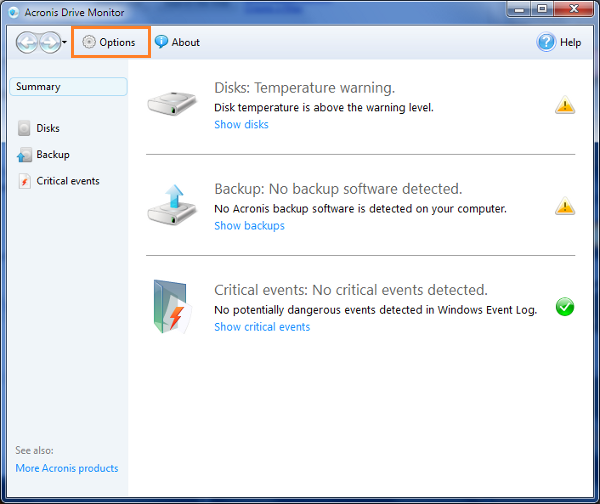Image resolution: width=600 pixels, height=504 pixels.
Task: Open Critical events in the sidebar
Action: pos(59,181)
